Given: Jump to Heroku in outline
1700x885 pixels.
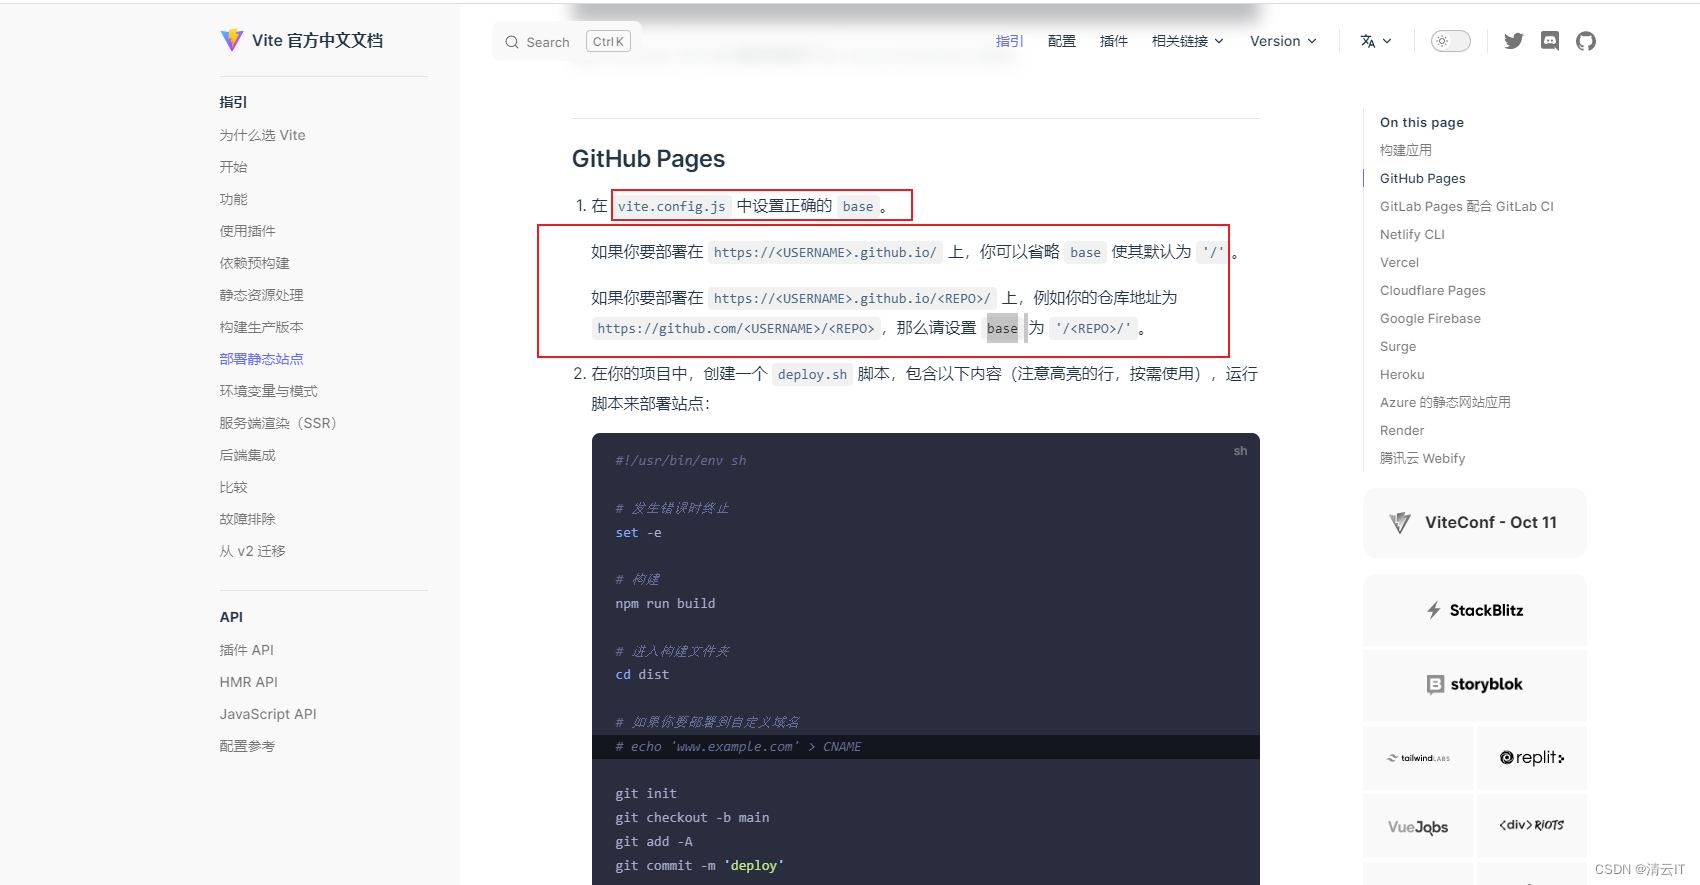Looking at the screenshot, I should [1402, 374].
